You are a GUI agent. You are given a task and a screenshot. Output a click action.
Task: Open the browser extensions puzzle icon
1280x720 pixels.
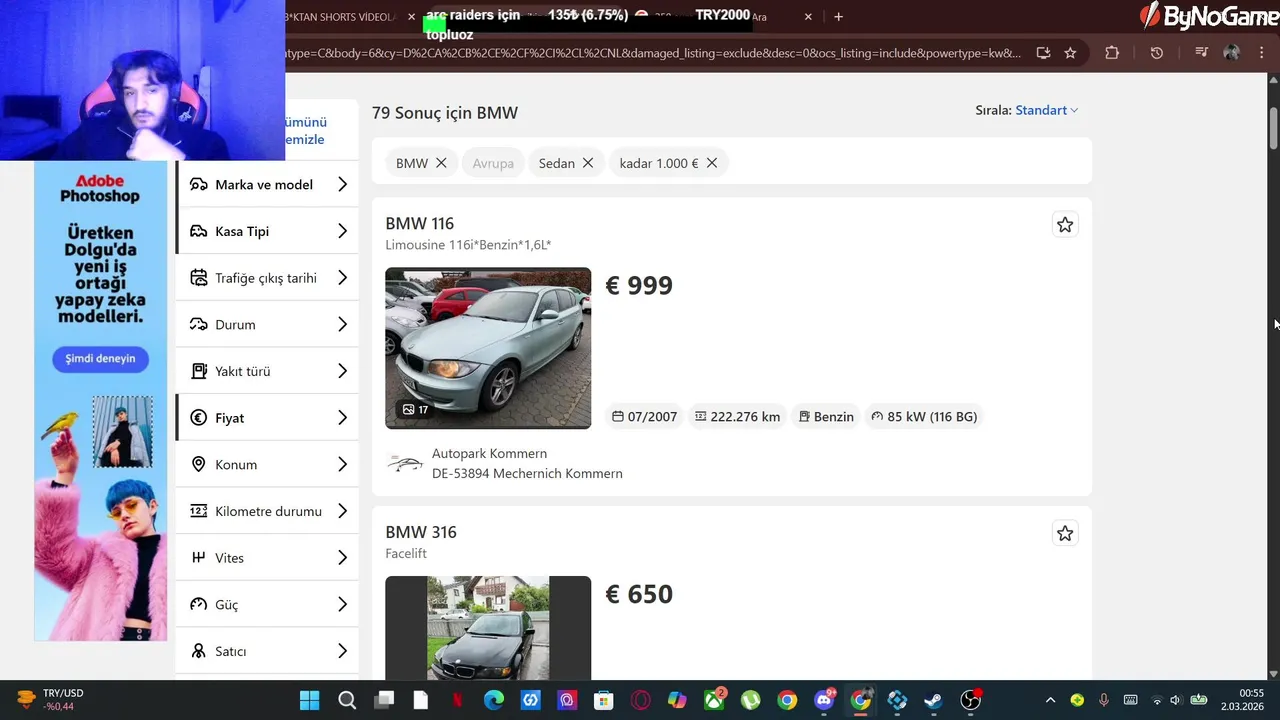[x=1112, y=53]
